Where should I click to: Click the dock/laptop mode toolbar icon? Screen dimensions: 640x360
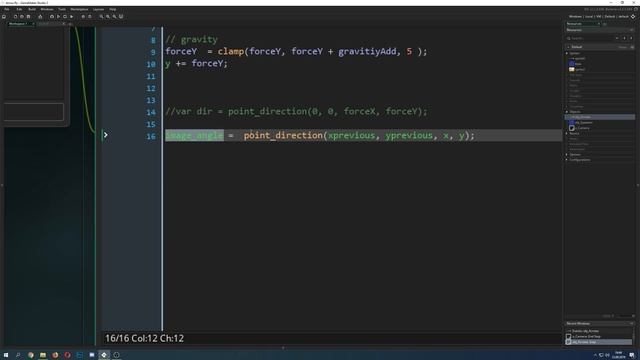point(121,17)
